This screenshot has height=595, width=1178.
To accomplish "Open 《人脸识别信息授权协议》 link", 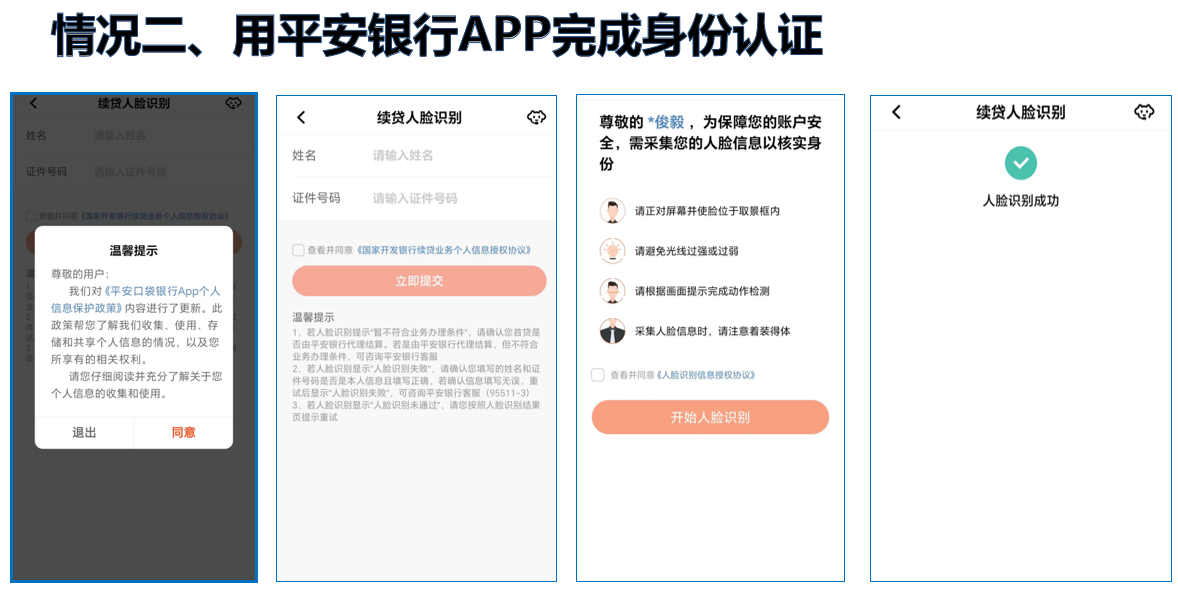I will [x=706, y=375].
